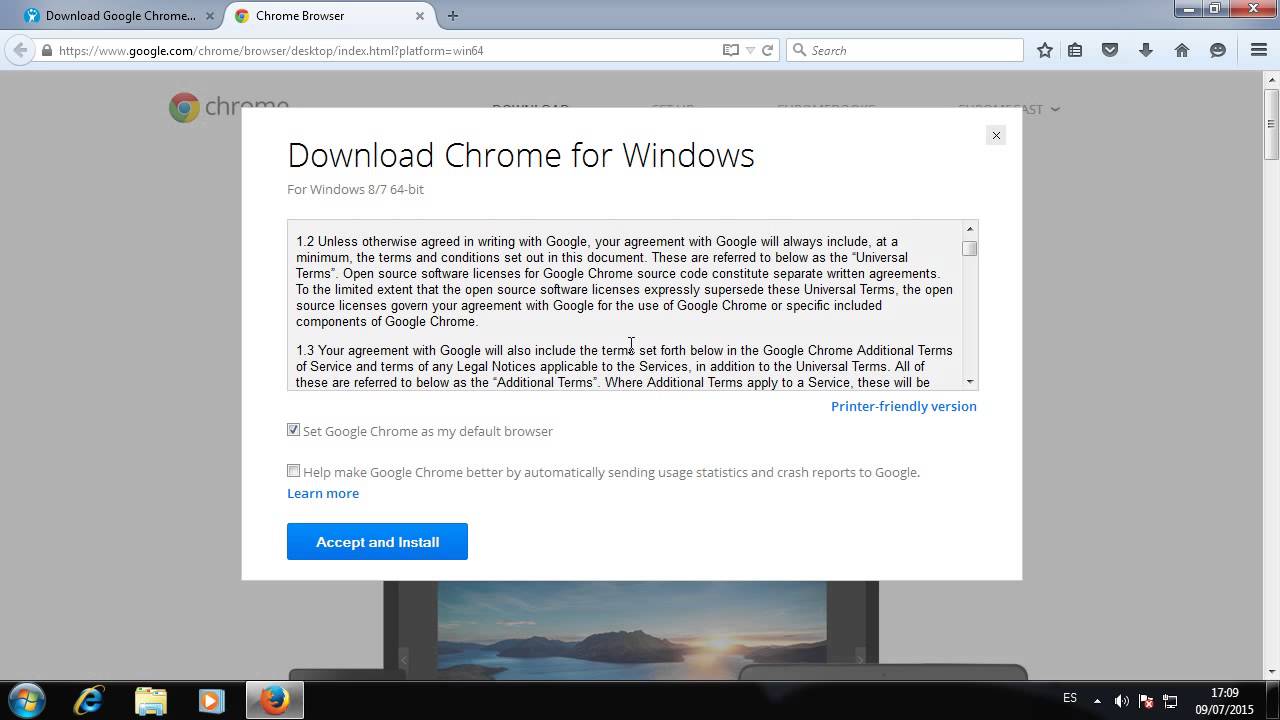
Task: Click the Firefox back arrow button
Action: pos(20,50)
